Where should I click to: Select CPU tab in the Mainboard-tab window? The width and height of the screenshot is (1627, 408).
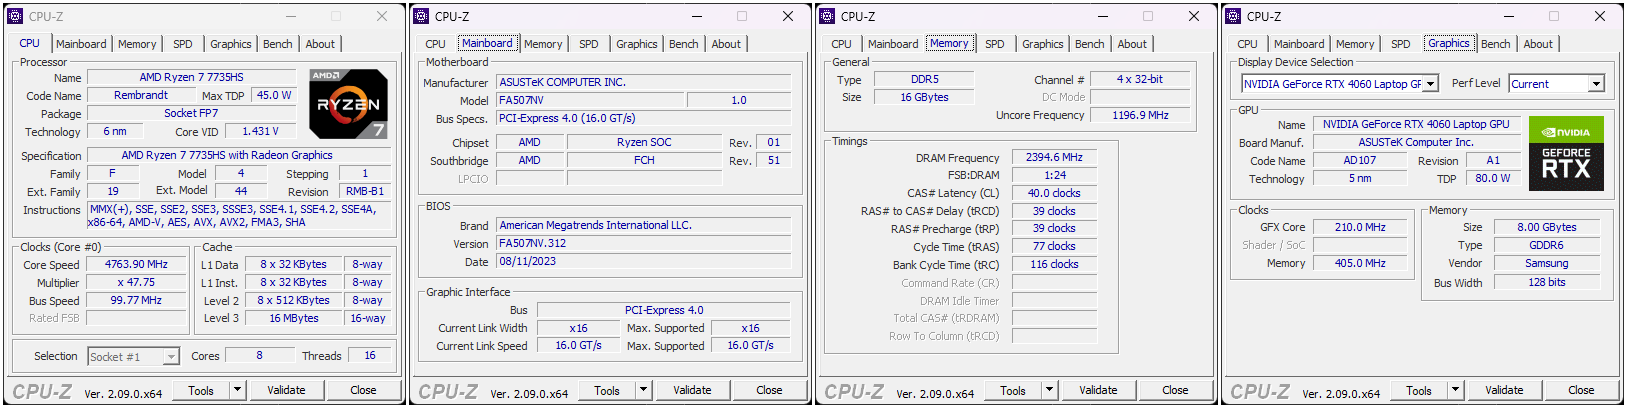point(435,44)
